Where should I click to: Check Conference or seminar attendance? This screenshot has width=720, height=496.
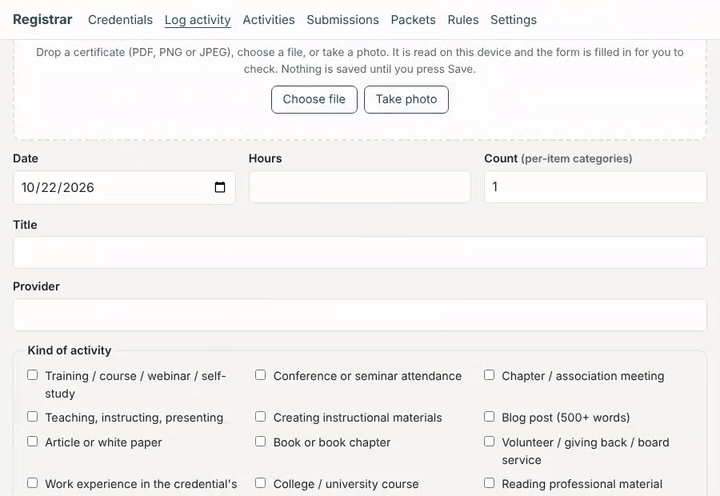click(x=260, y=375)
